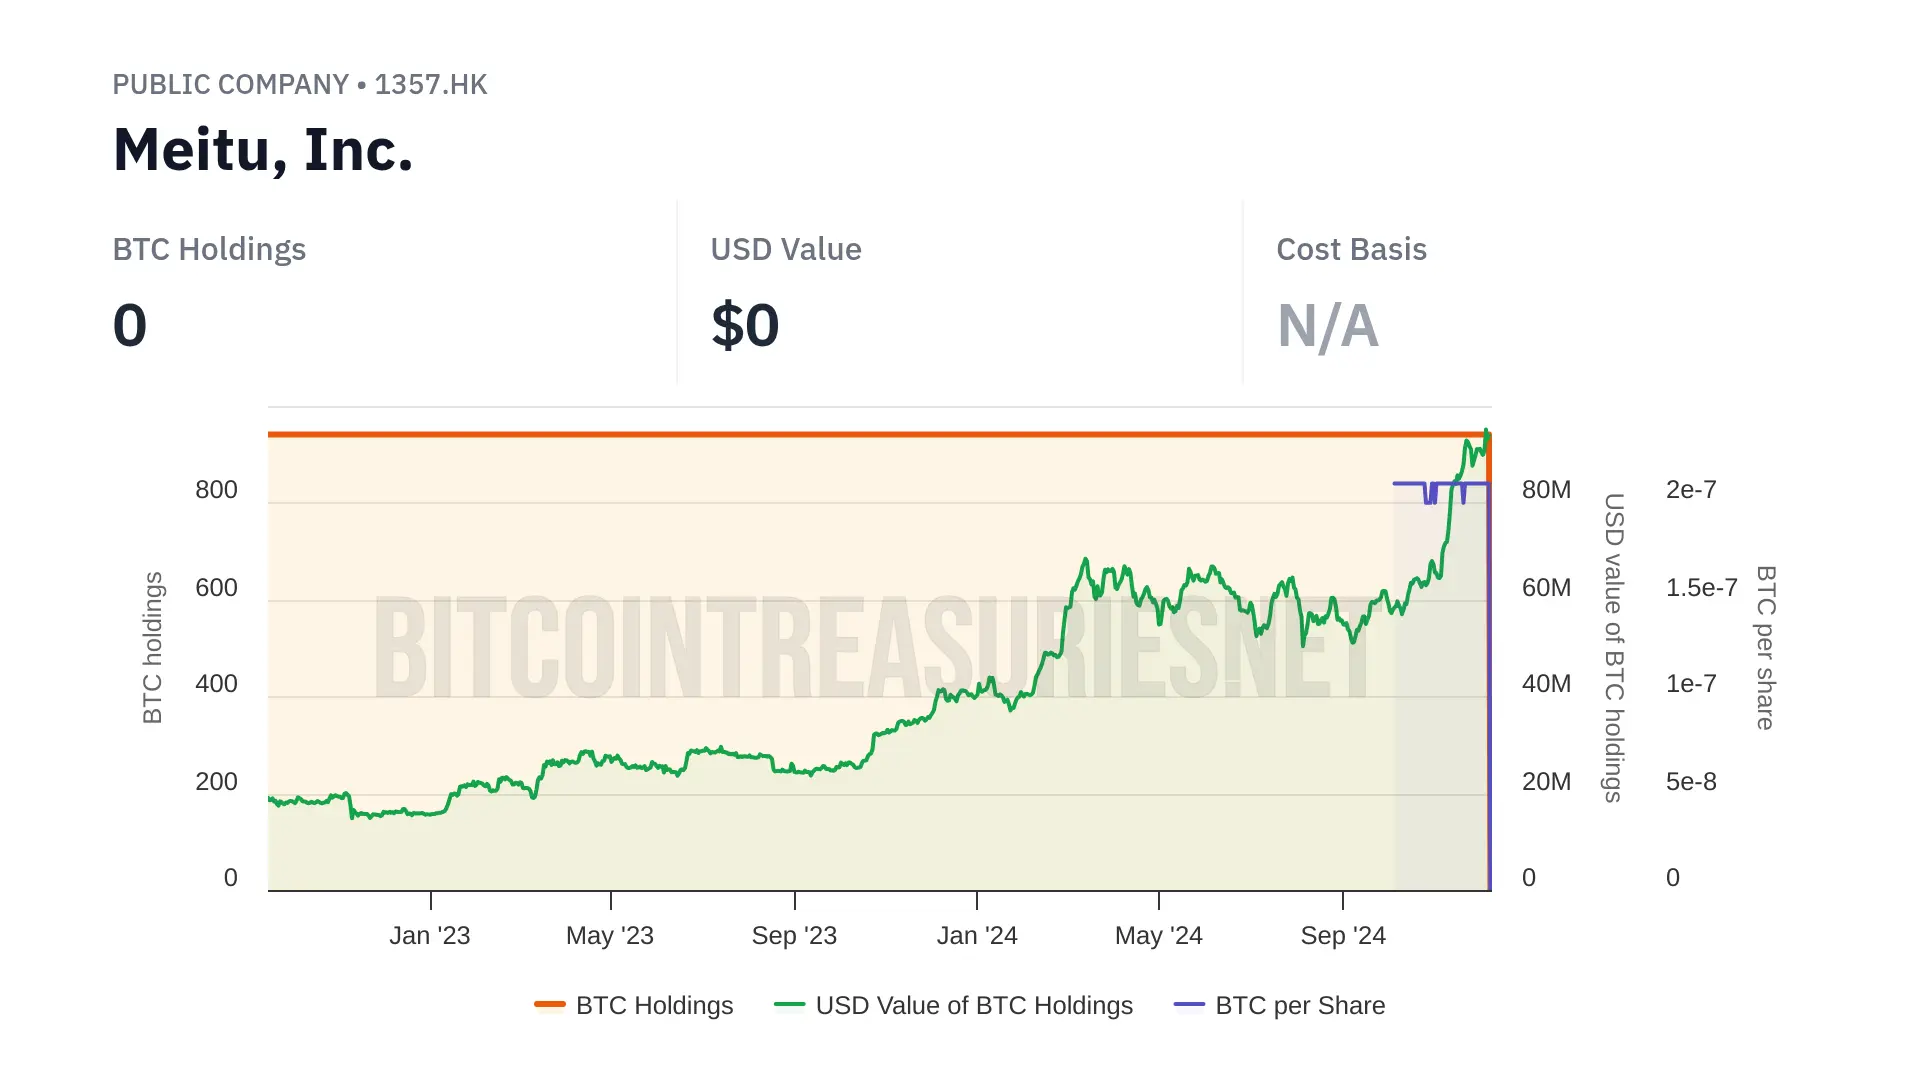Select the USD Value $0 figure
Image resolution: width=1920 pixels, height=1080 pixels.
745,326
